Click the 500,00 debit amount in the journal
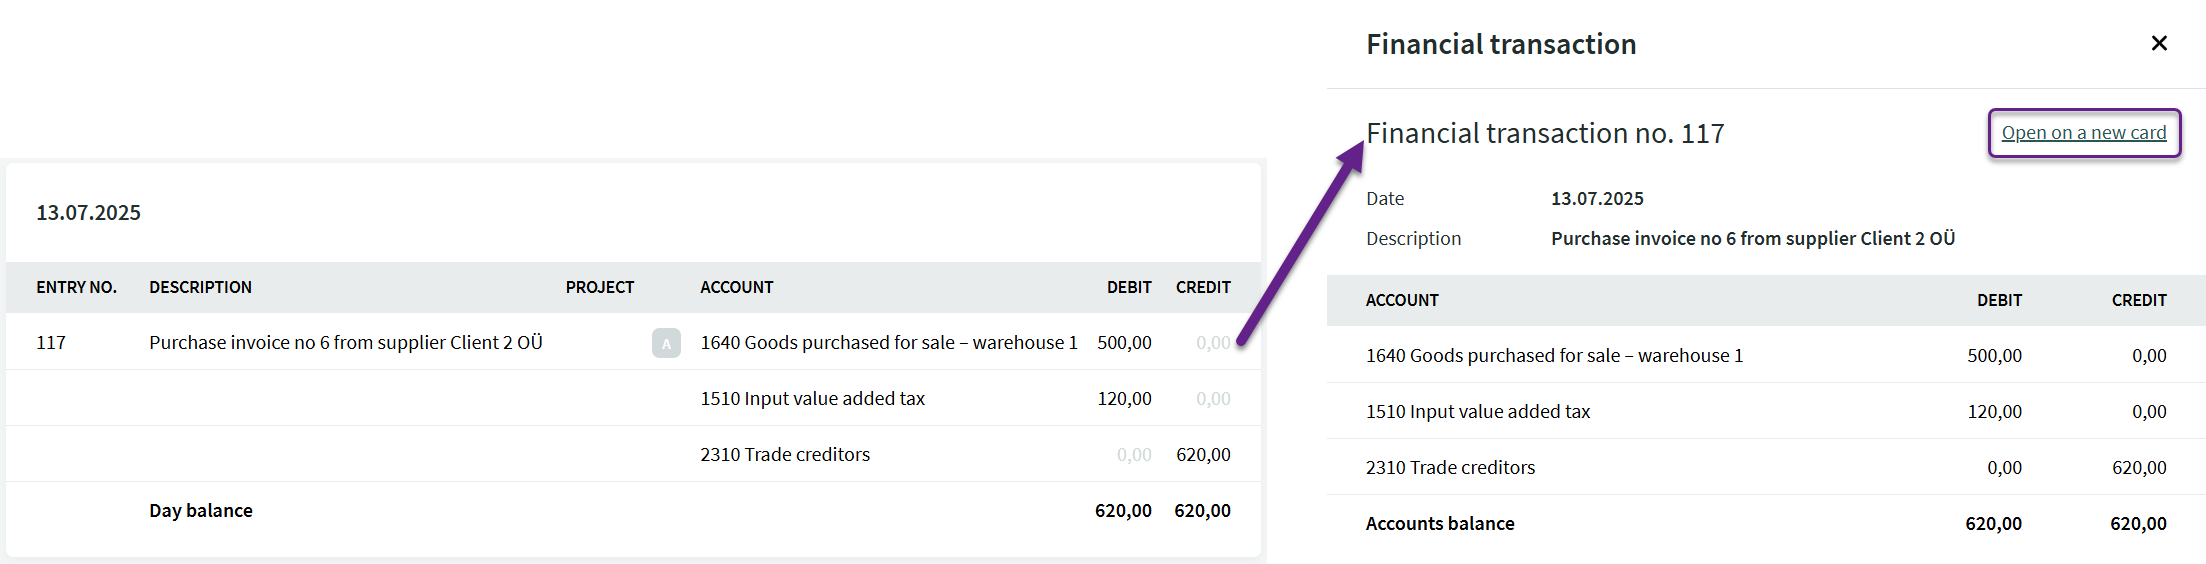2206x564 pixels. tap(1124, 342)
